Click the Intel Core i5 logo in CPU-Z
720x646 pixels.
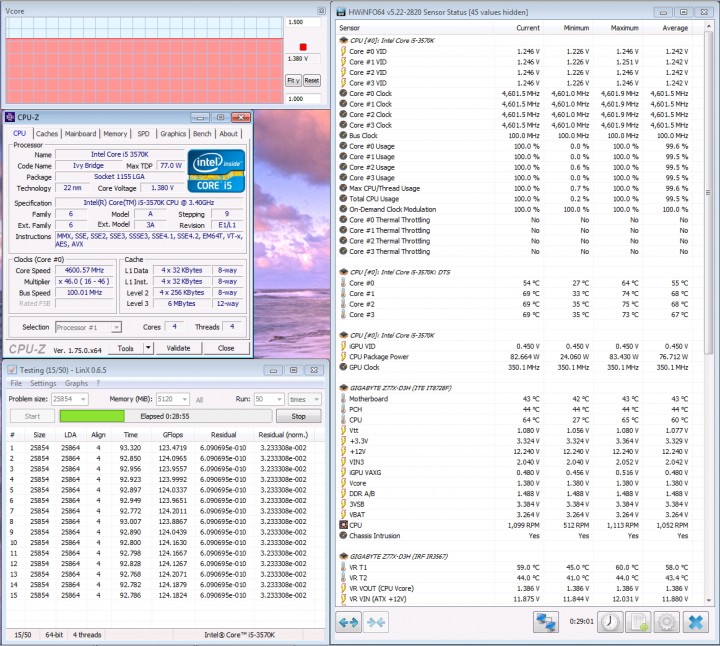(216, 171)
